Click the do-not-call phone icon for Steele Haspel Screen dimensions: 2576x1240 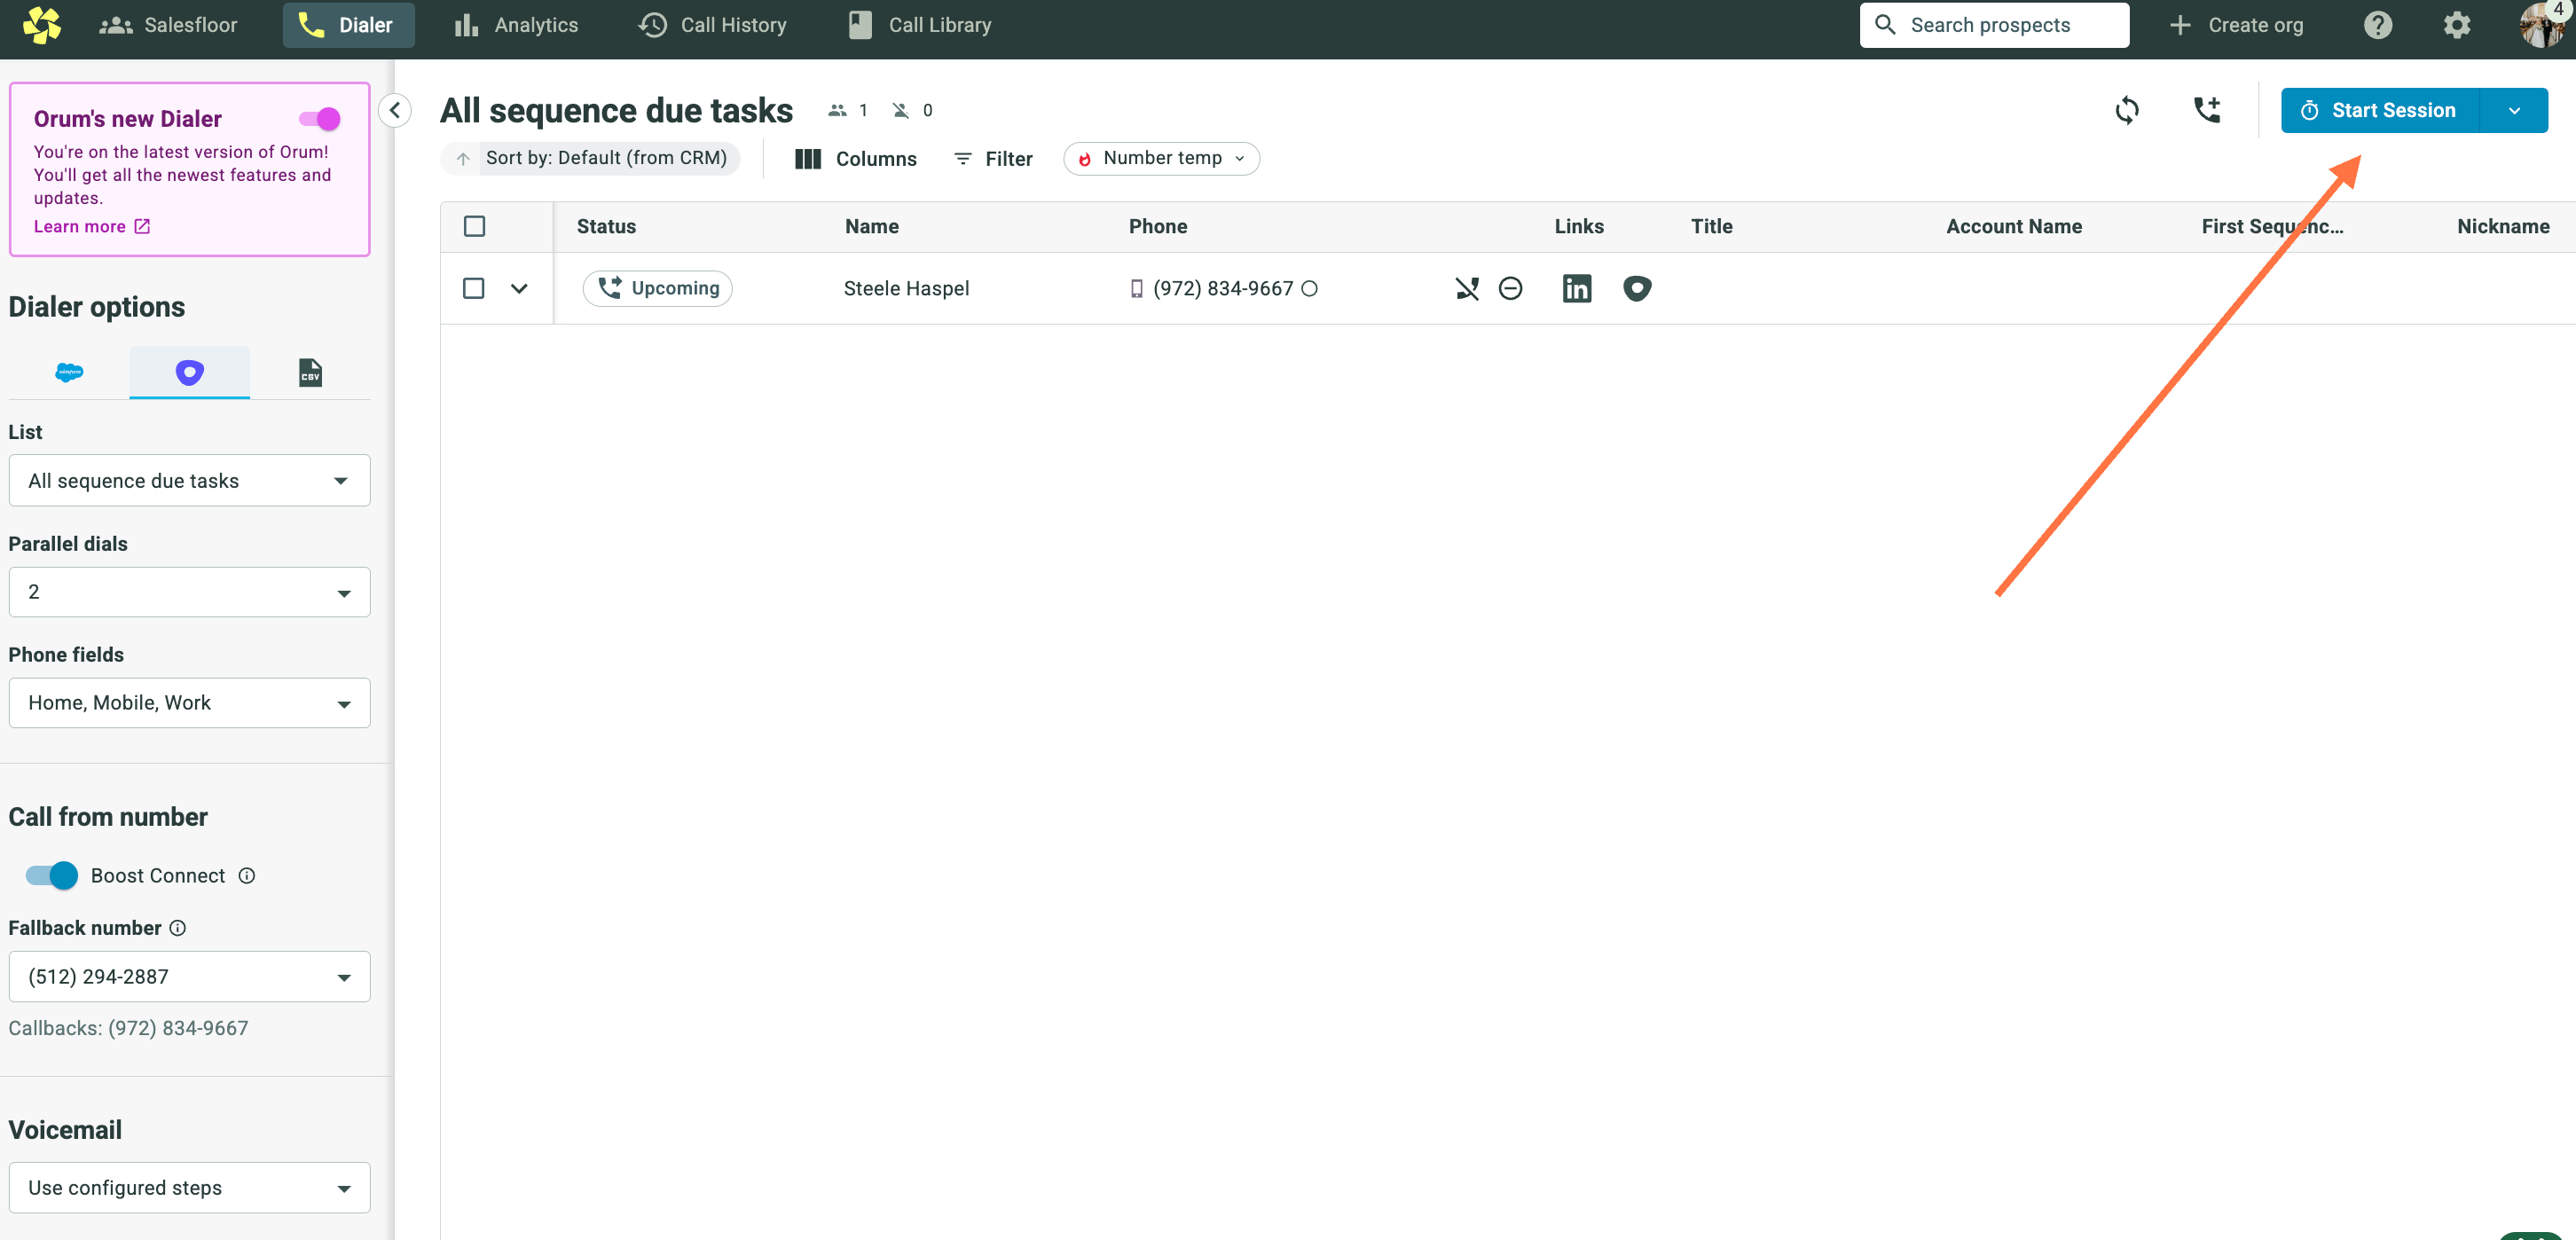[1467, 288]
